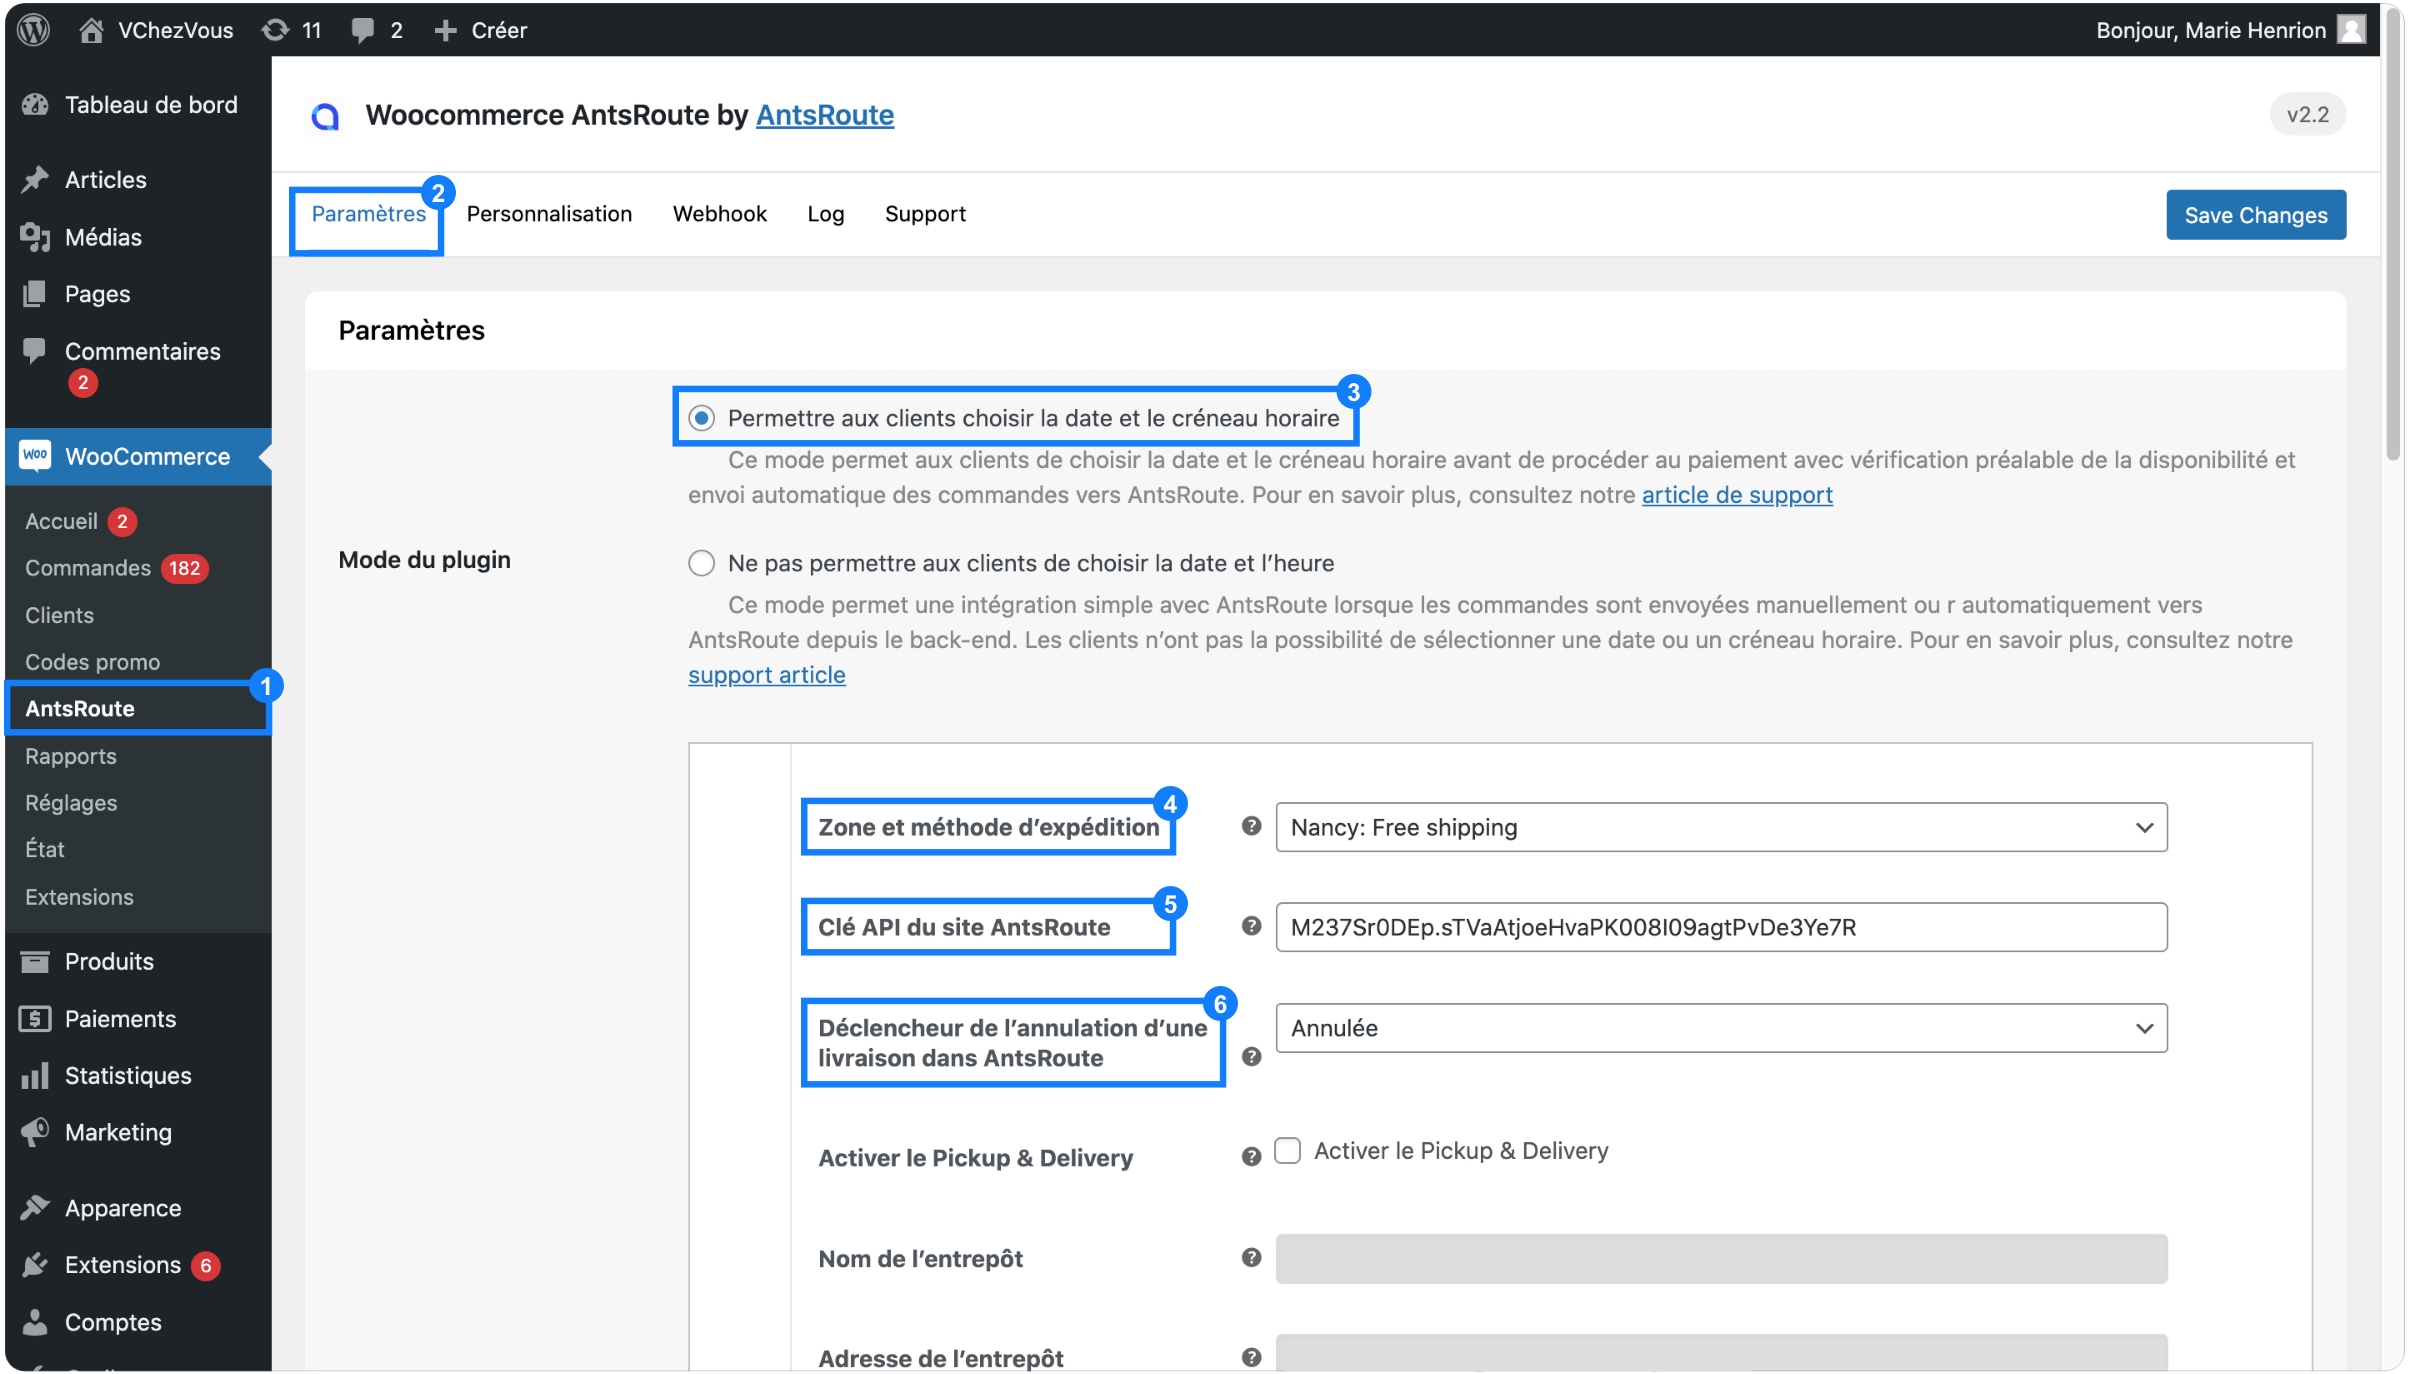Open the Webhook tab
Viewport: 2409px width, 1374px height.
(719, 214)
